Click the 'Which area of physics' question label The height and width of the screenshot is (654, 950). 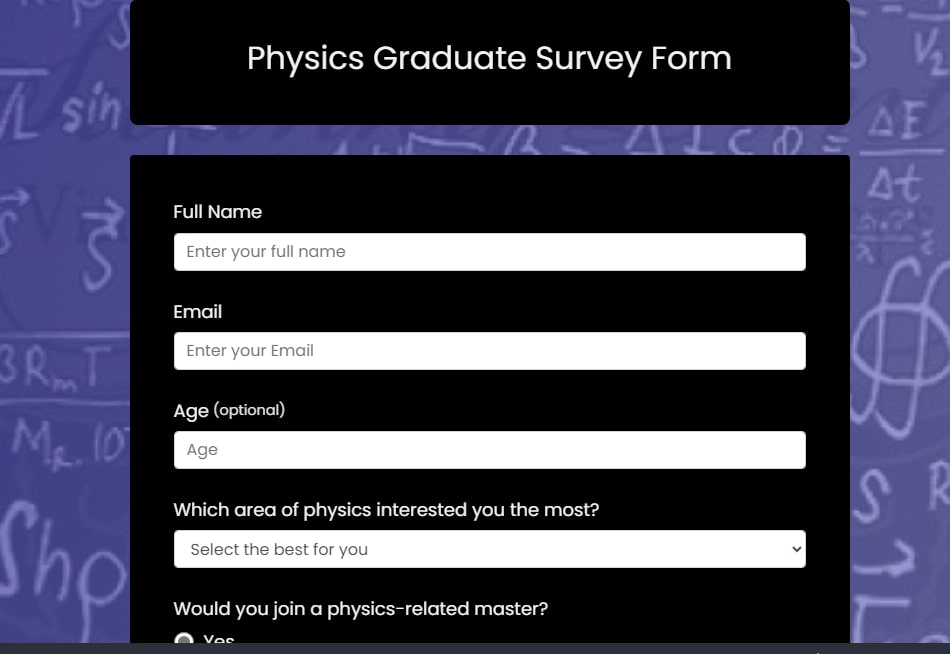[x=386, y=510]
